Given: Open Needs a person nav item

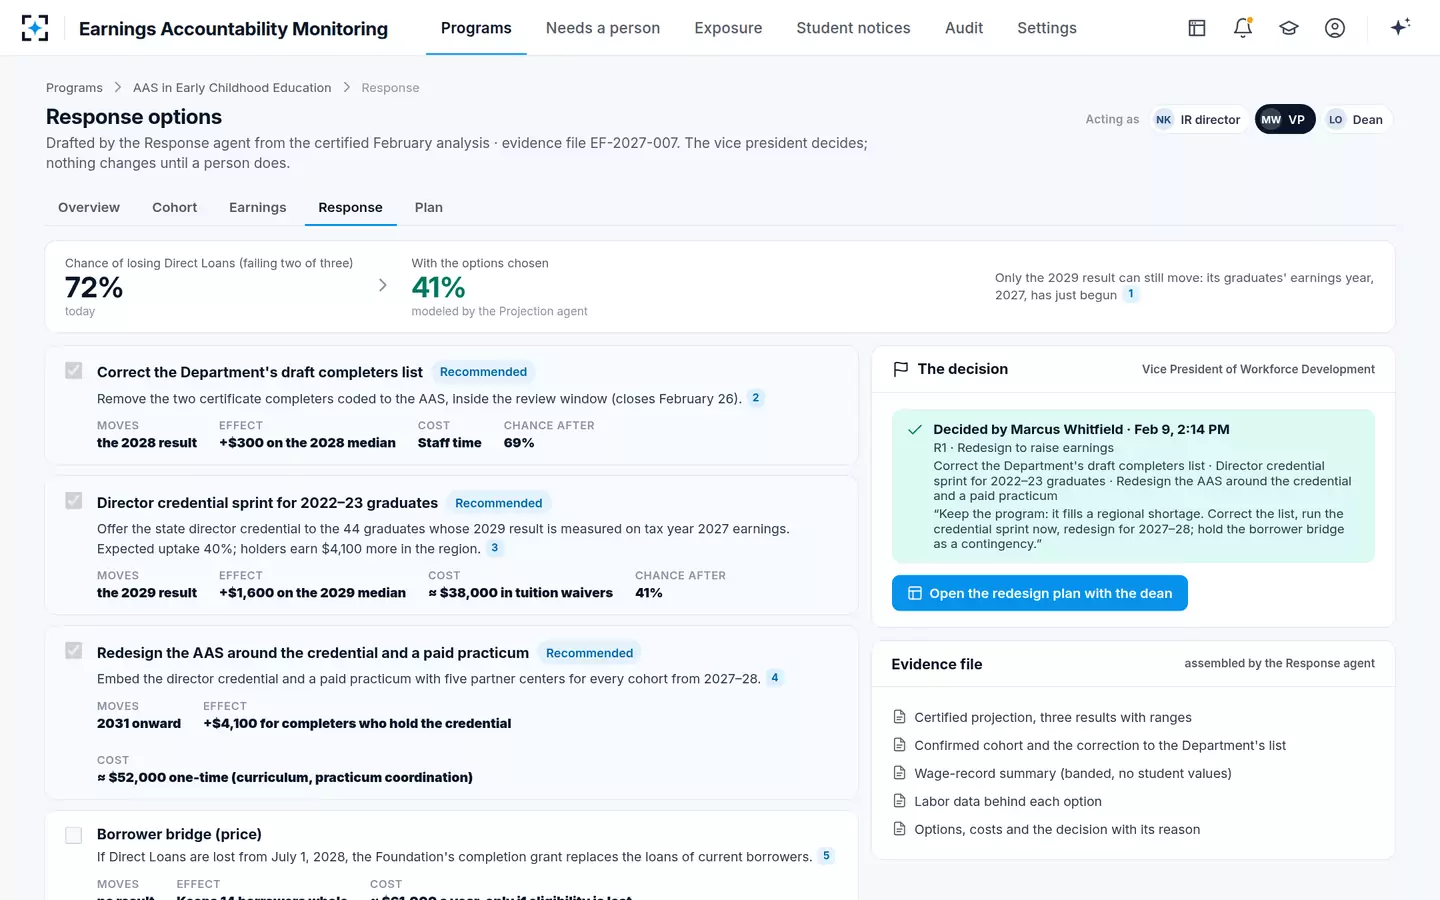Looking at the screenshot, I should tap(603, 28).
